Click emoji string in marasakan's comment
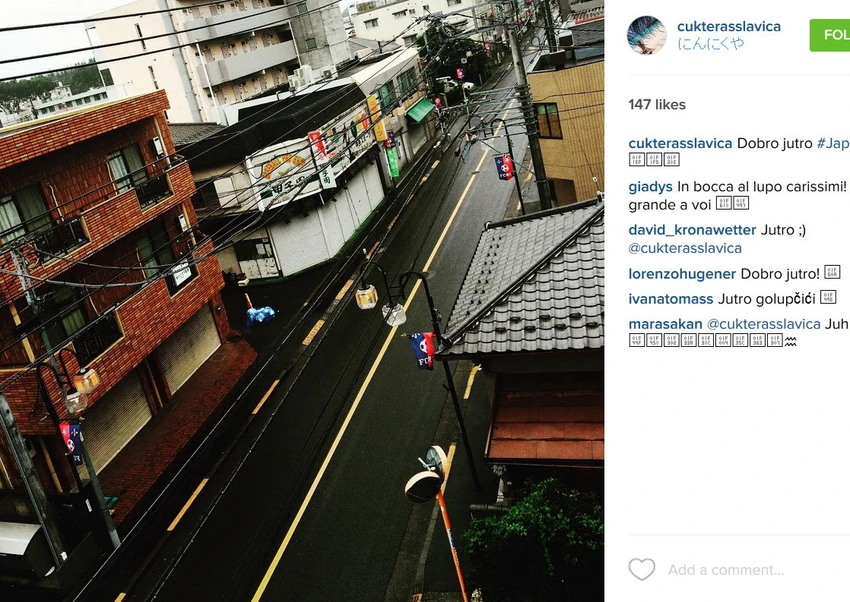 point(712,341)
